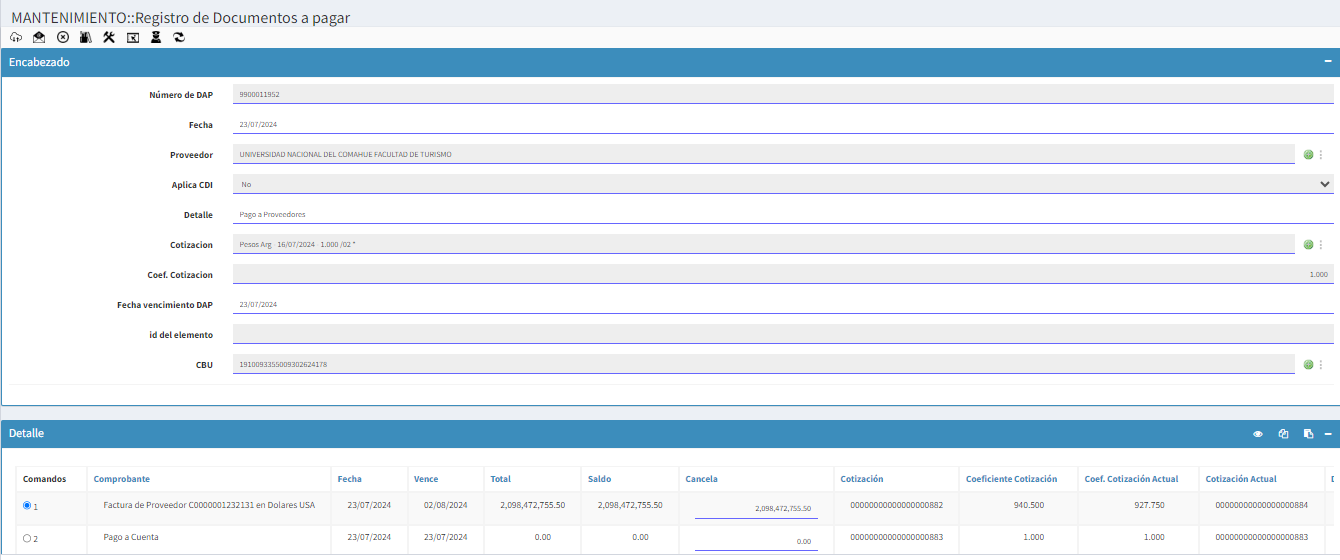Image resolution: width=1340 pixels, height=560 pixels.
Task: Click the paste icon in Detalle header
Action: tap(1308, 434)
